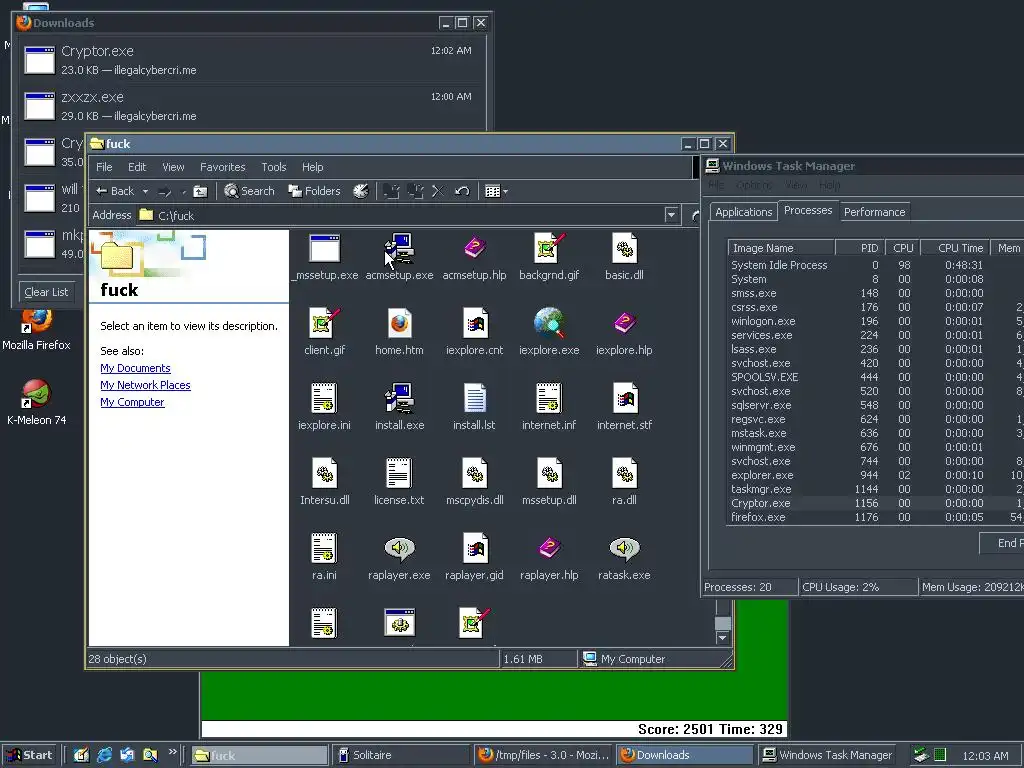Viewport: 1024px width, 768px height.
Task: Select acmsetup.exe in the folder window
Action: tap(399, 257)
